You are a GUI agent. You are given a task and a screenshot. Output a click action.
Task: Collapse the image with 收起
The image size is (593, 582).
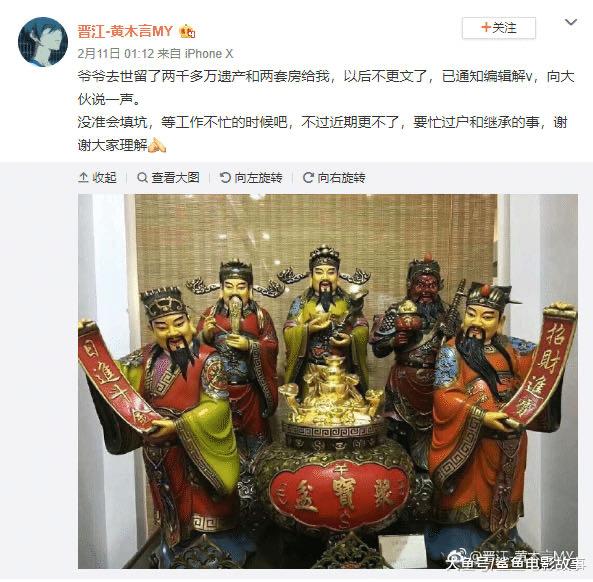98,177
